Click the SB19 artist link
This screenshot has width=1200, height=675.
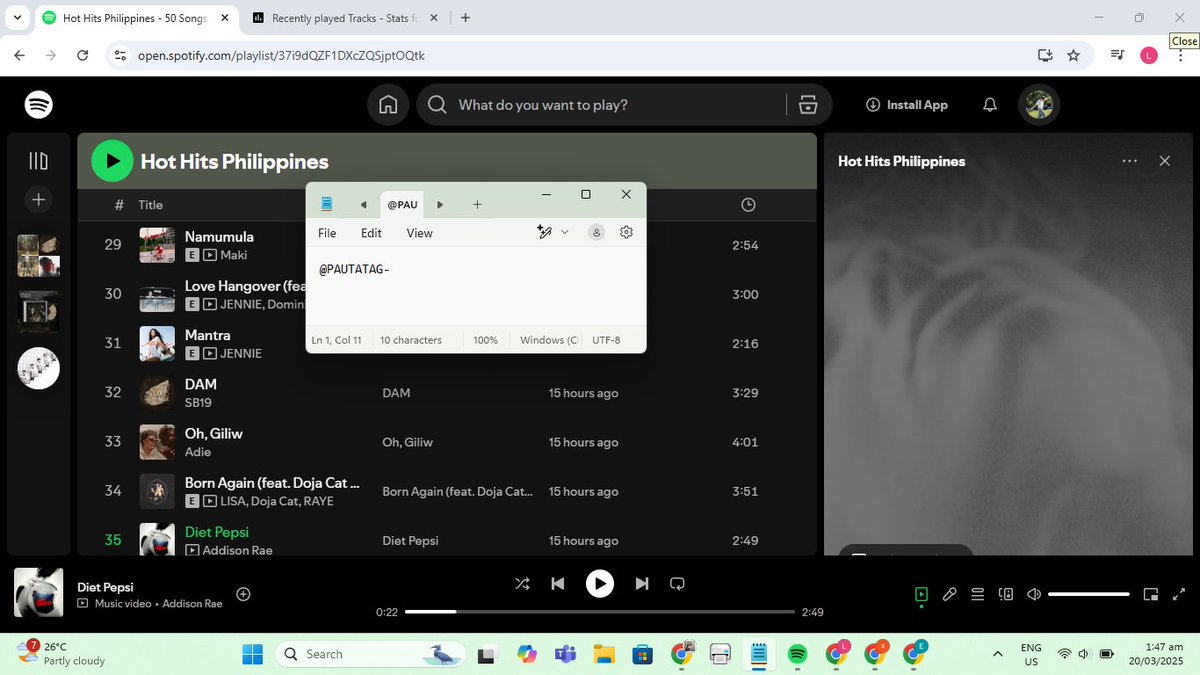(198, 402)
